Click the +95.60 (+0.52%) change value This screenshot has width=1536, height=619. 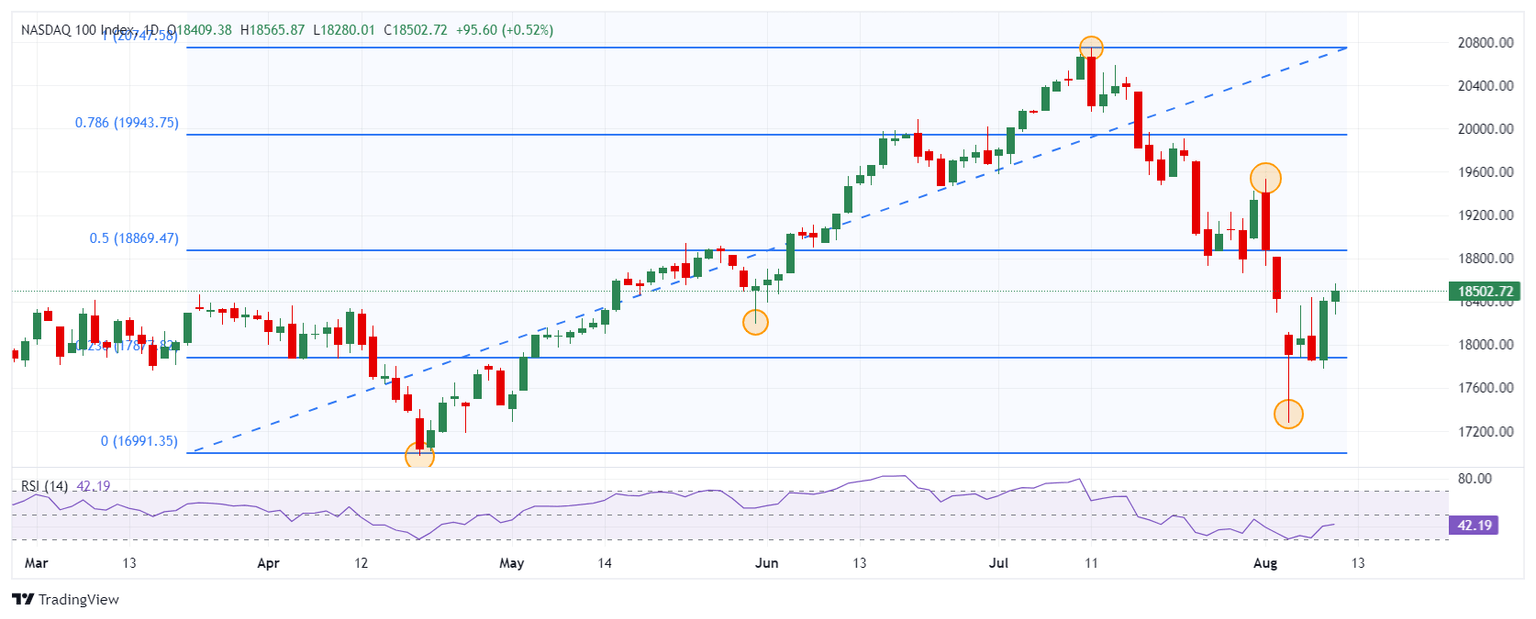(504, 30)
